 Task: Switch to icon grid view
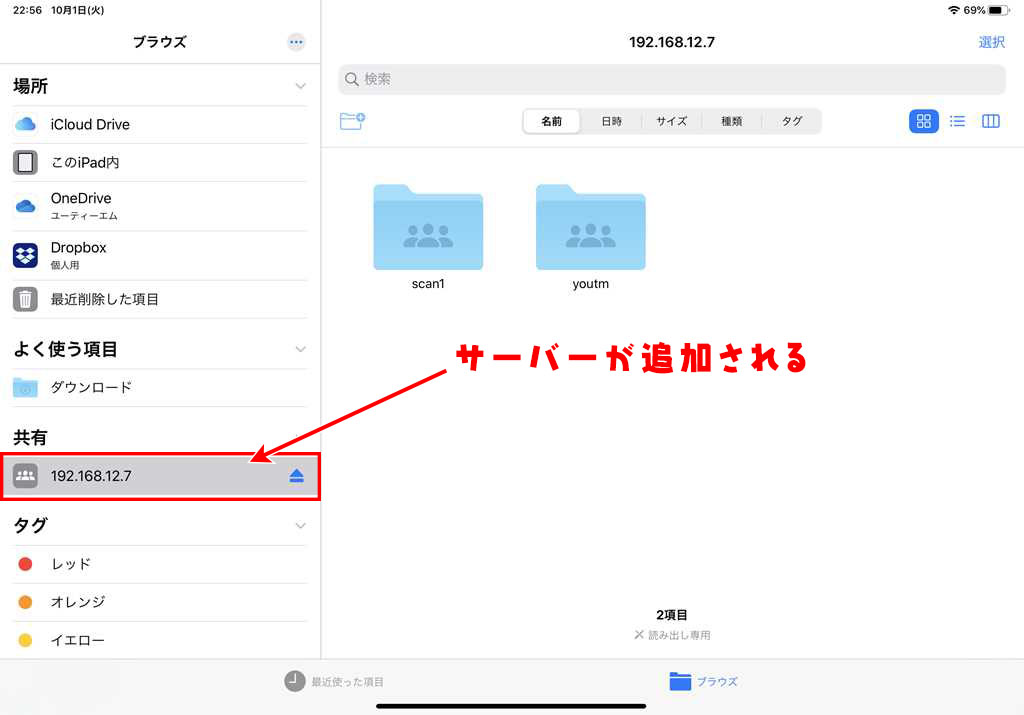click(x=923, y=121)
